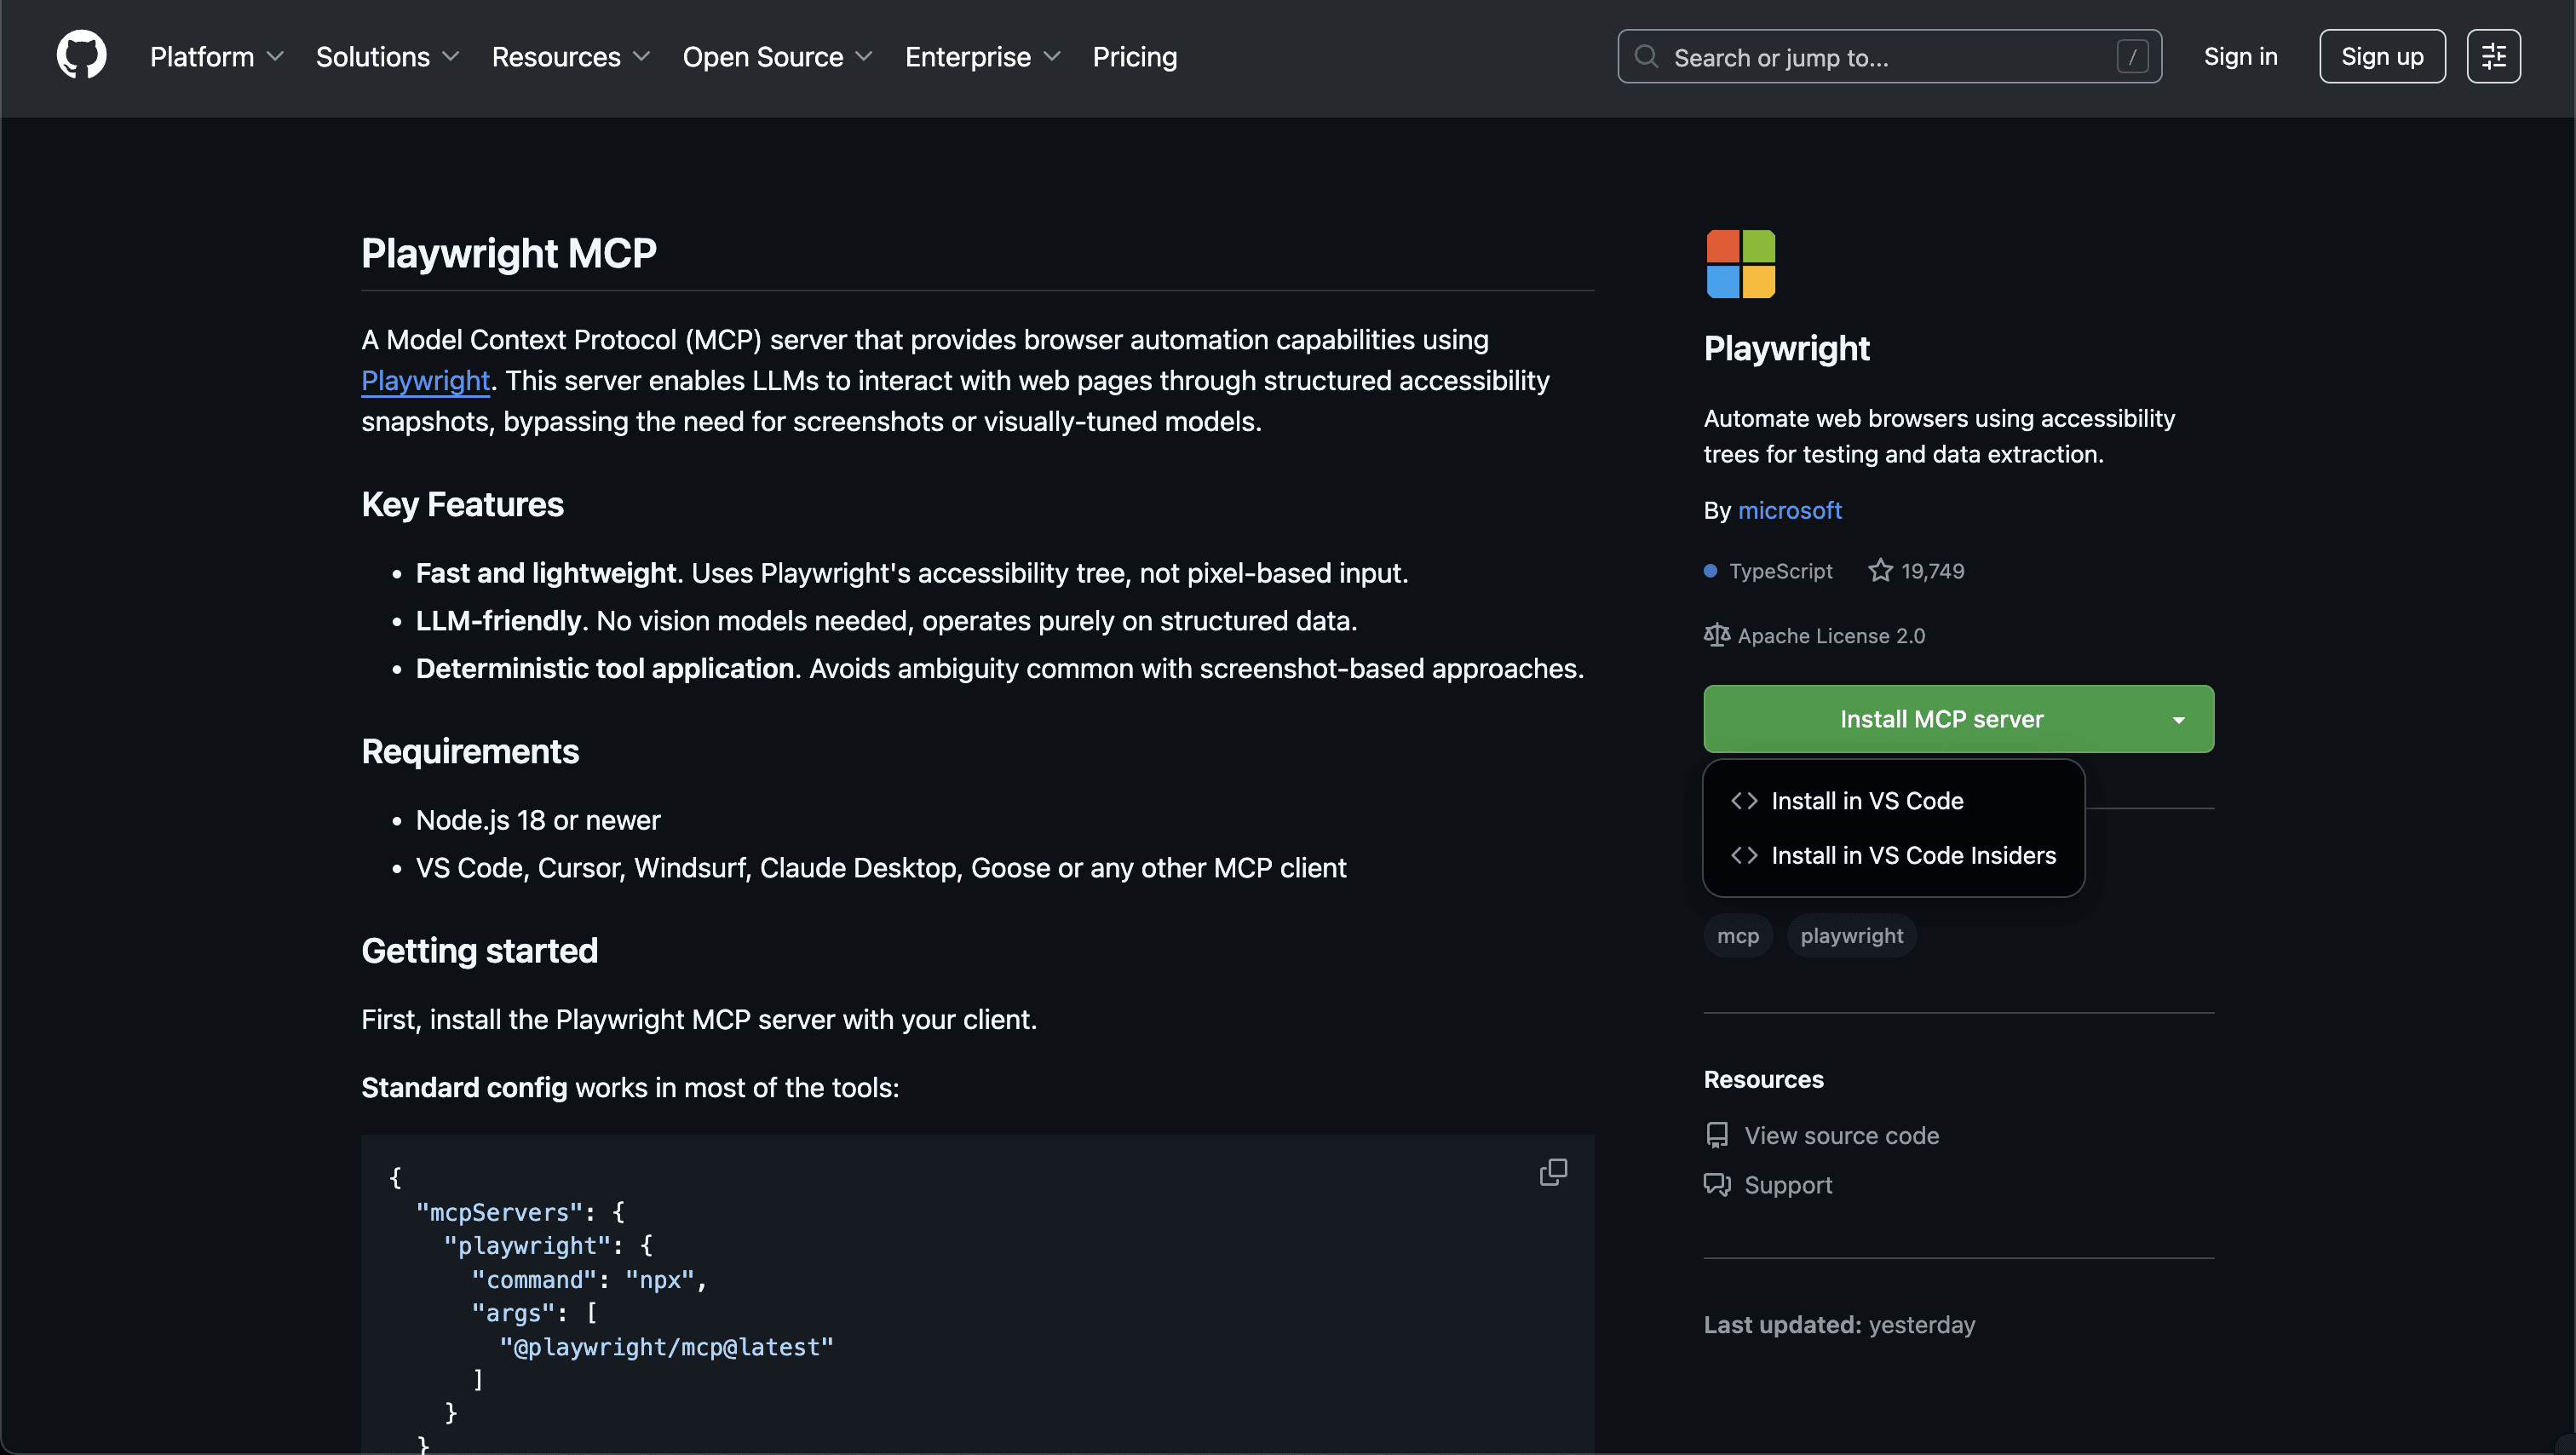2576x1455 pixels.
Task: Focus the Search or jump to field
Action: [x=1889, y=57]
